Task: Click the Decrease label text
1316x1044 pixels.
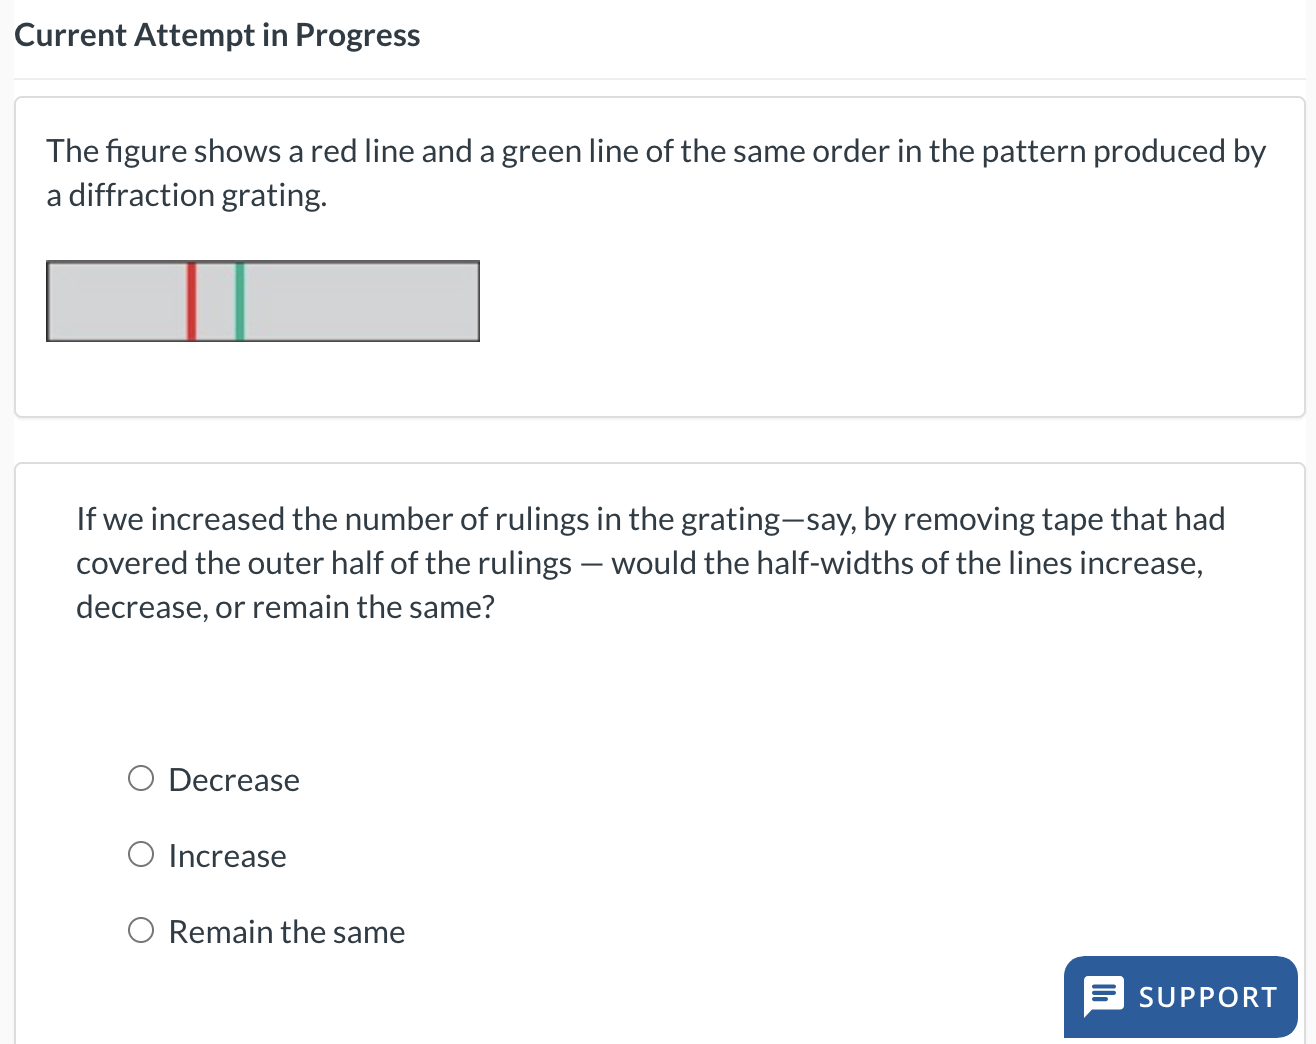Action: click(234, 779)
